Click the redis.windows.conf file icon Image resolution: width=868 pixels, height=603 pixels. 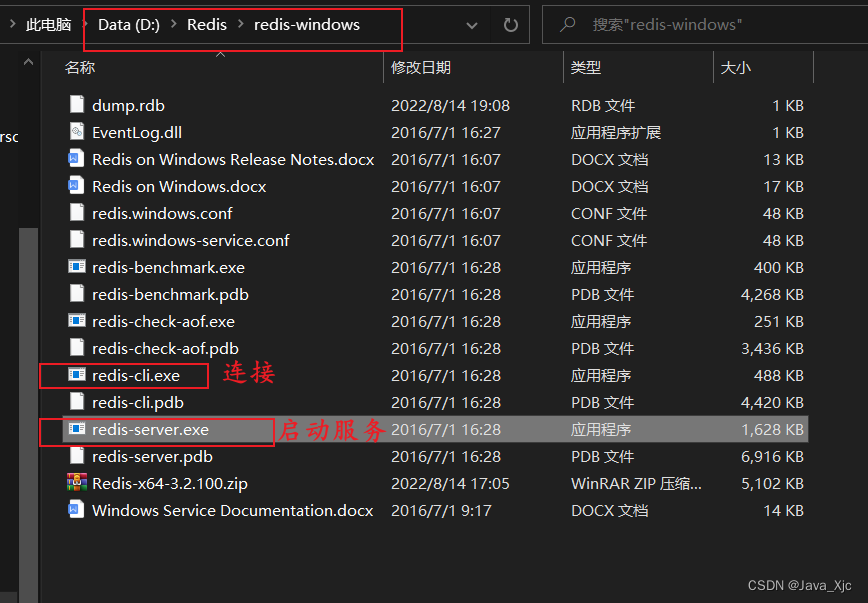[77, 213]
